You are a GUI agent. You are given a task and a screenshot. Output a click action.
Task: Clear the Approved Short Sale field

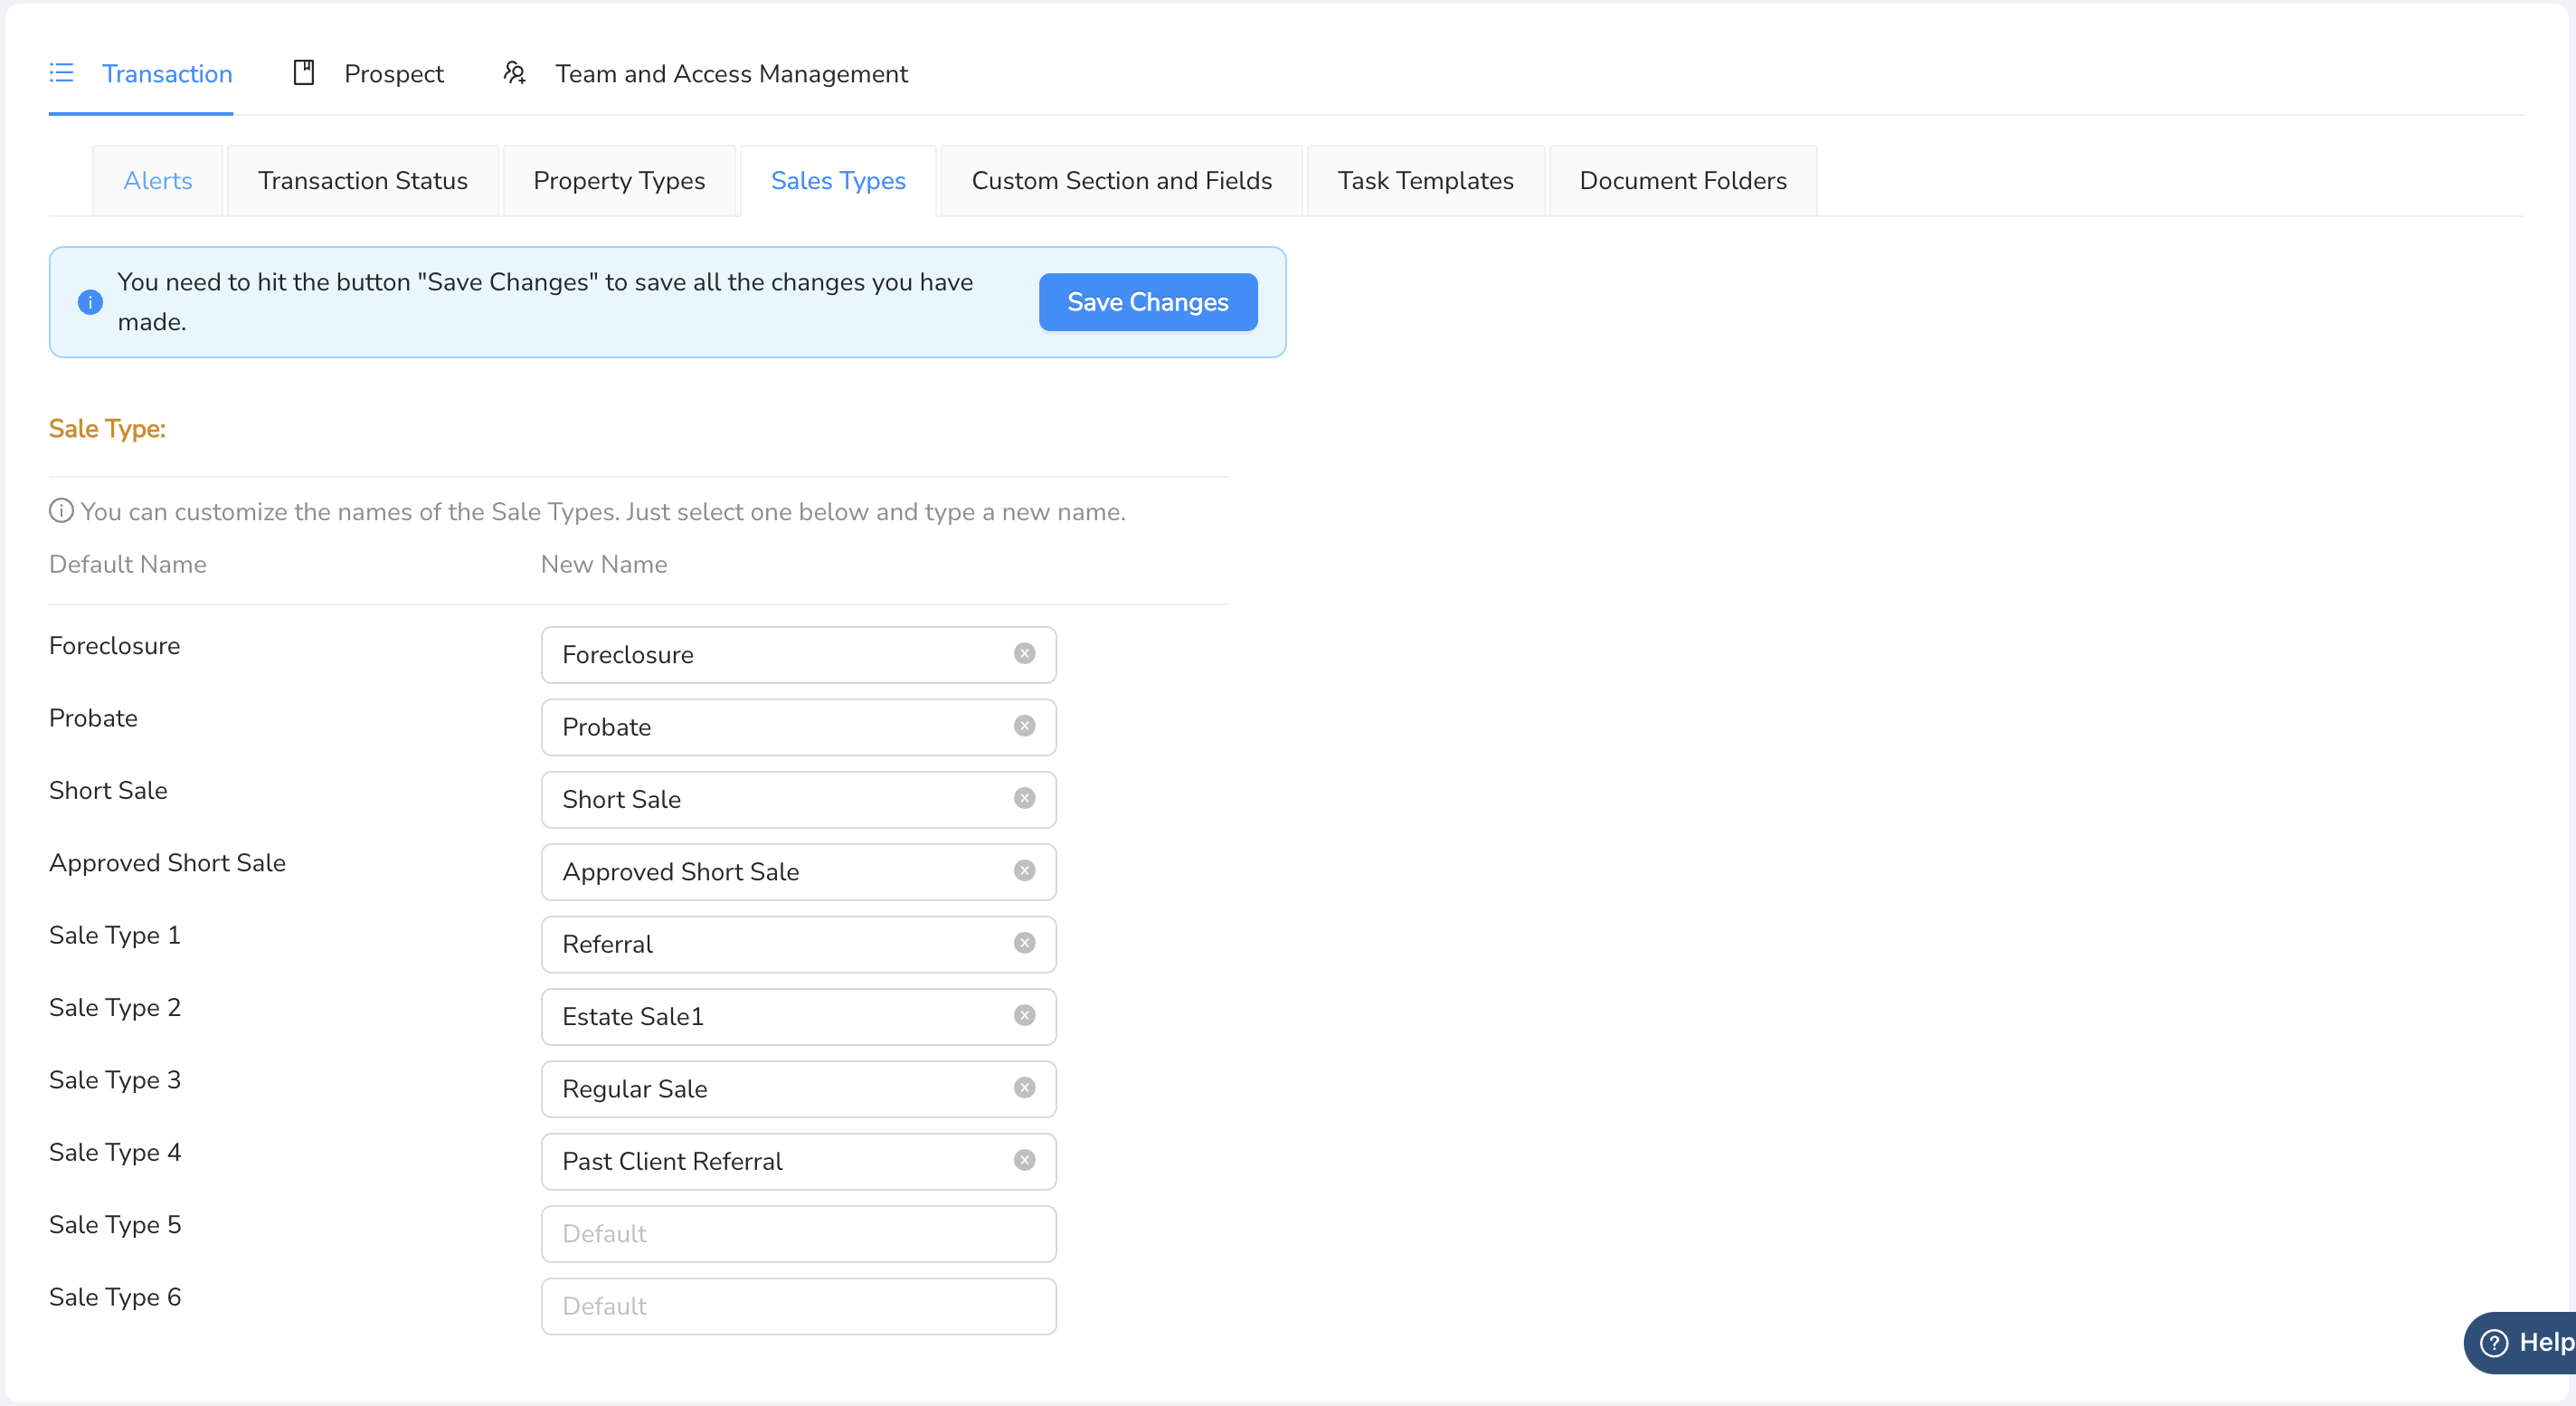tap(1024, 871)
